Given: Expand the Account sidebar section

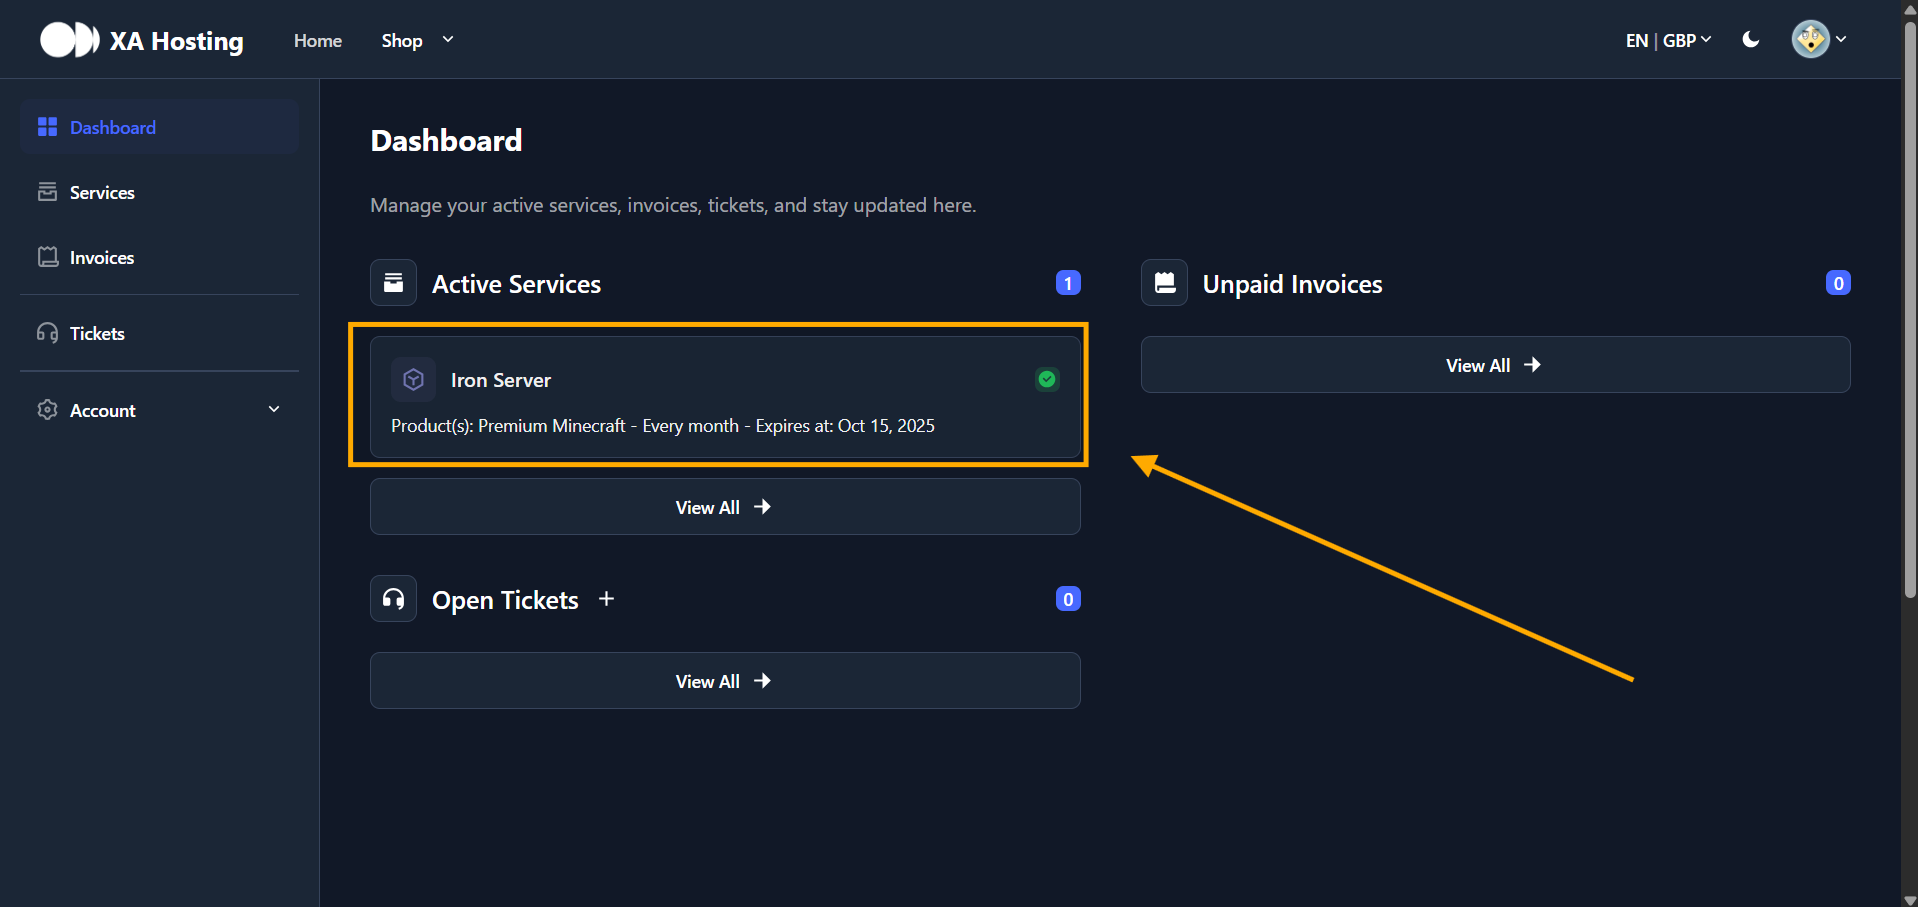Looking at the screenshot, I should tap(160, 410).
